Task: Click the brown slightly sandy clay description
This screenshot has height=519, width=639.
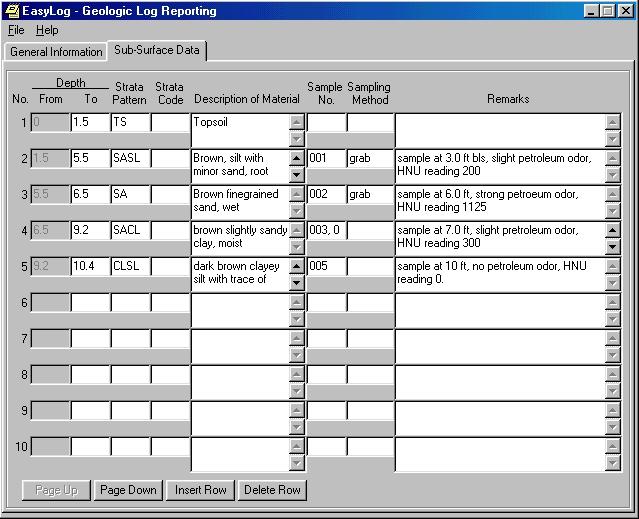Action: (240, 238)
